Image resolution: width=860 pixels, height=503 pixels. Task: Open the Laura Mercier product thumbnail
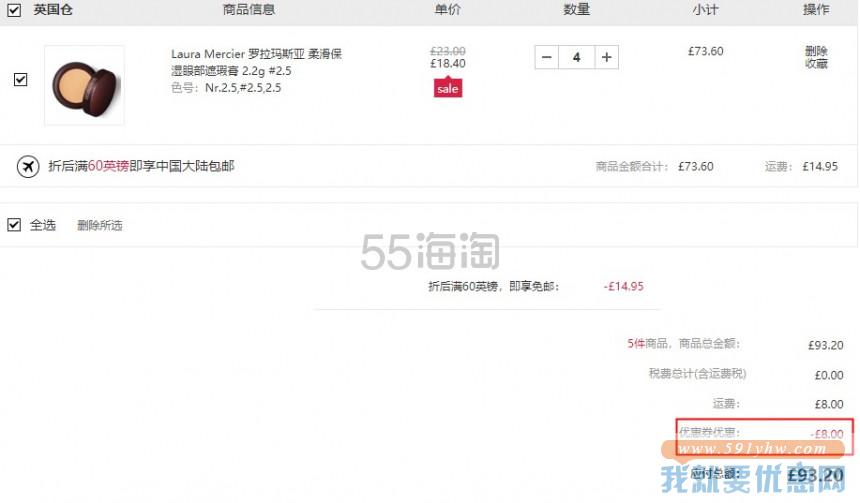84,86
